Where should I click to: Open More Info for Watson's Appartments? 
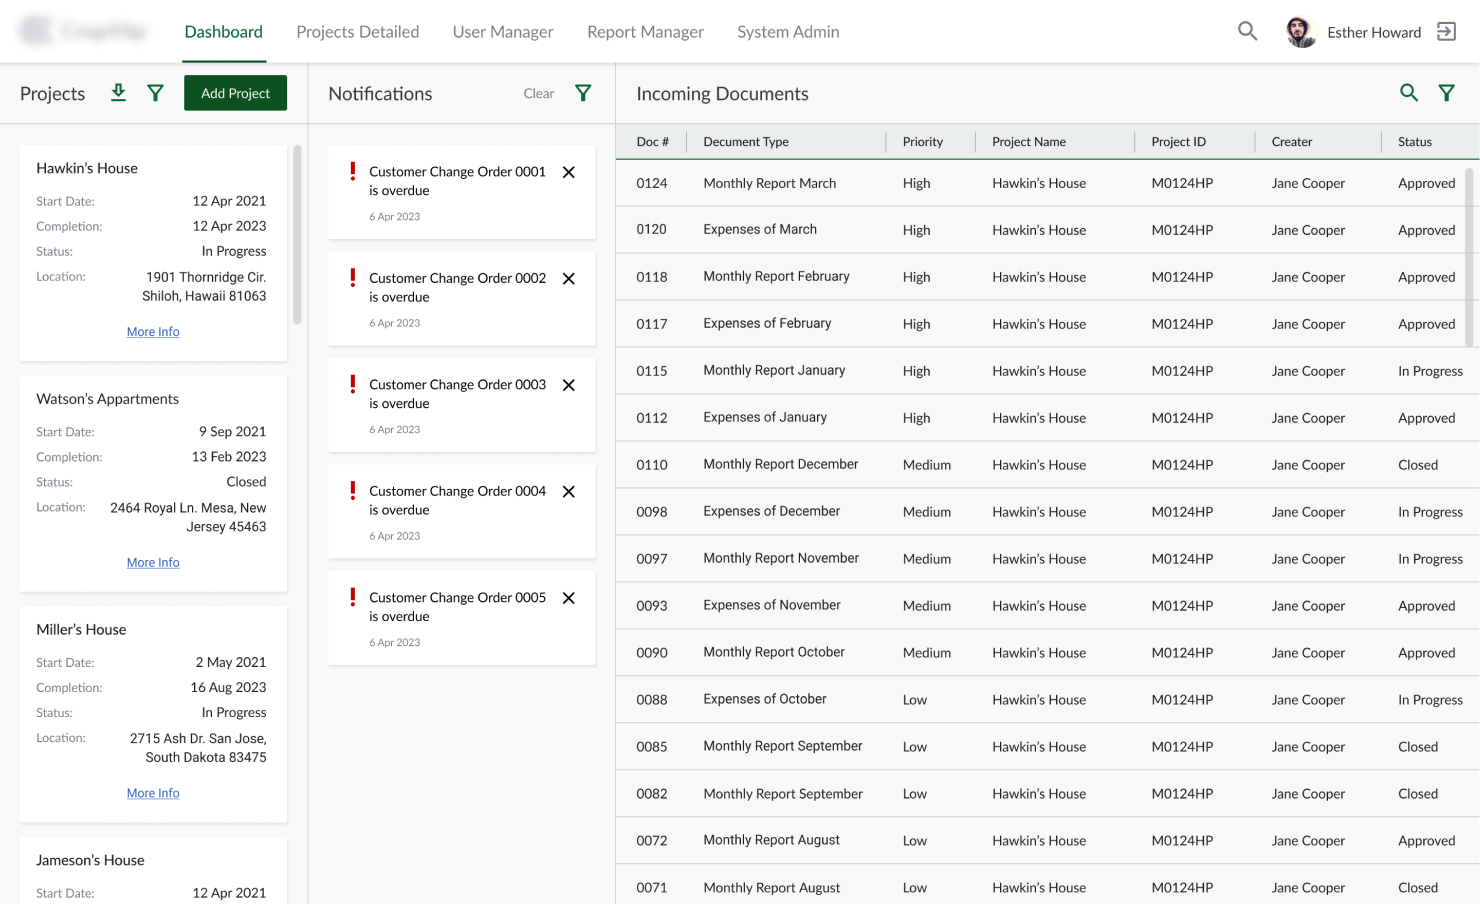tap(153, 563)
